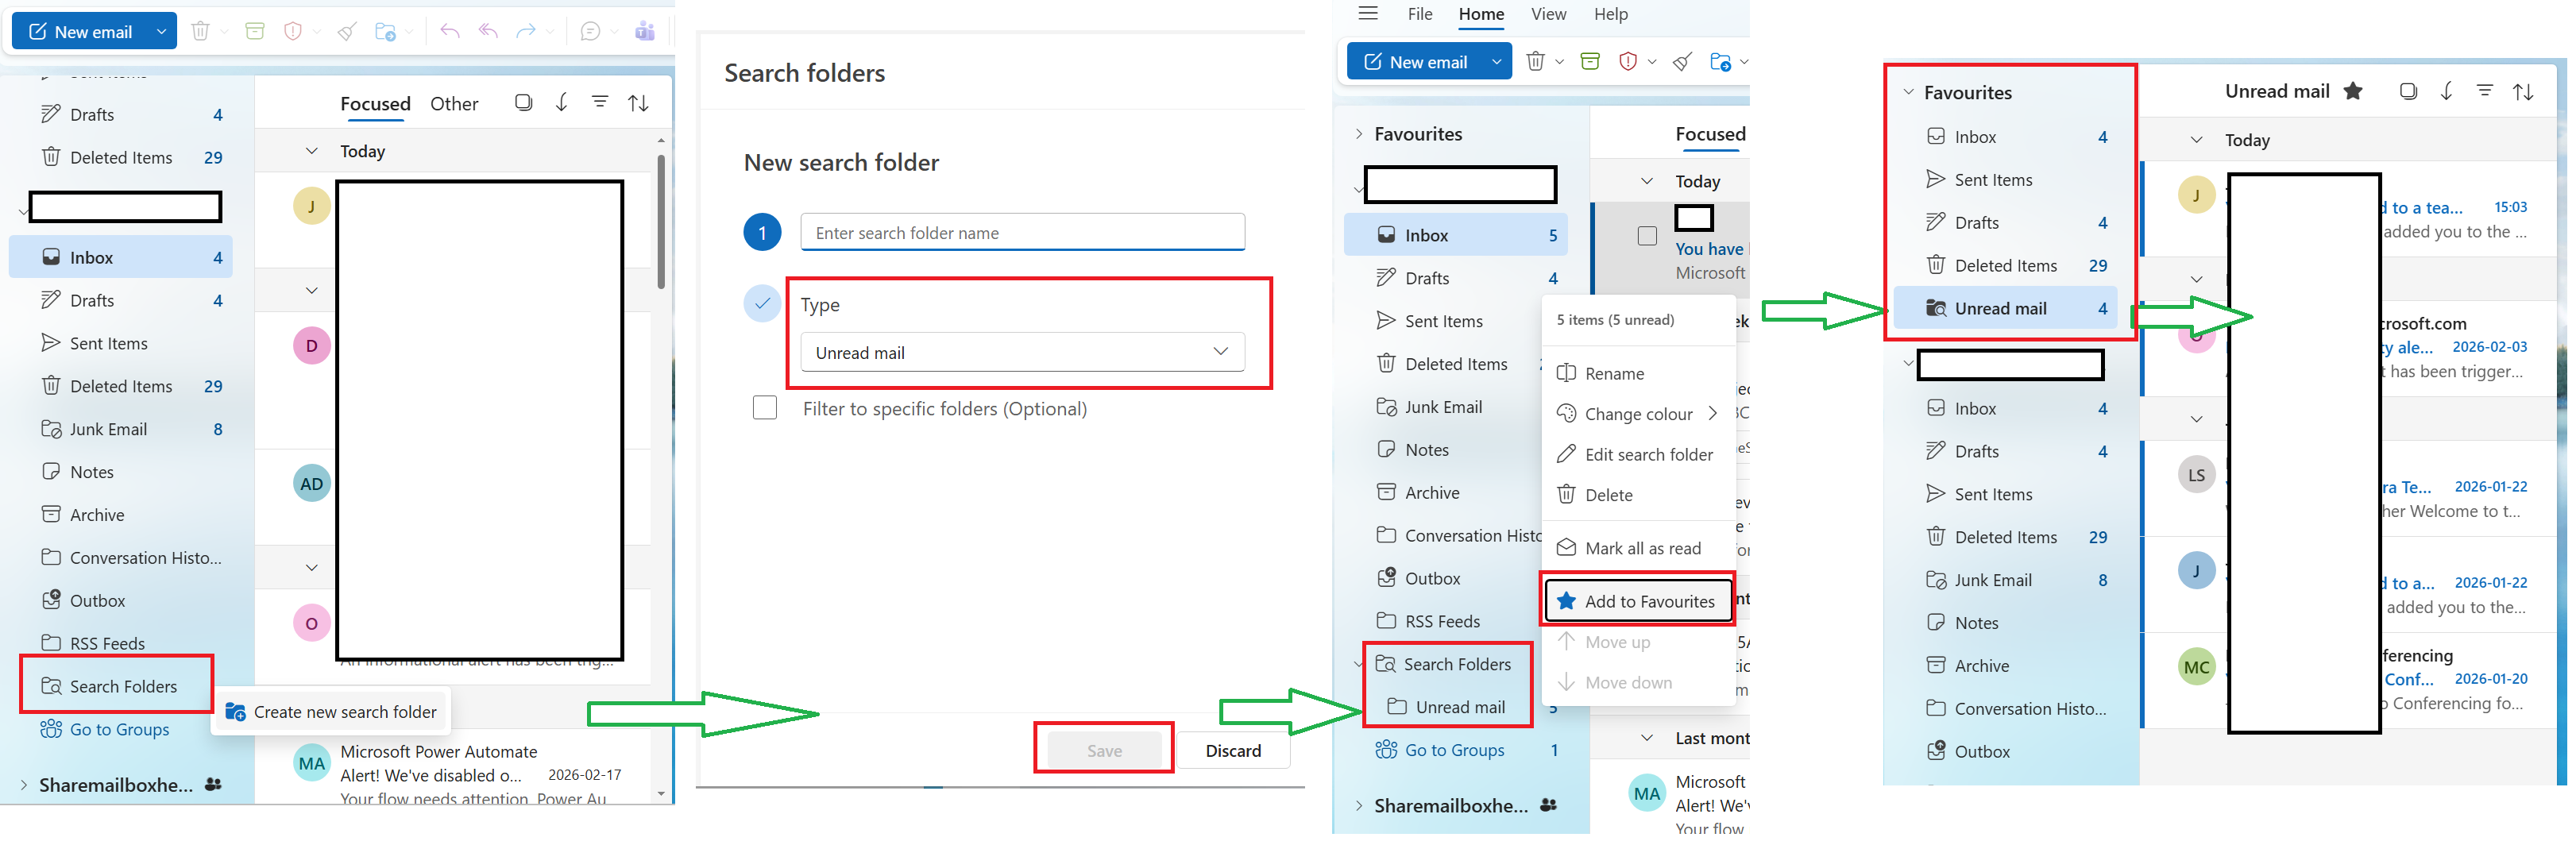Open the Type dropdown showing Unread mail

(x=1022, y=352)
